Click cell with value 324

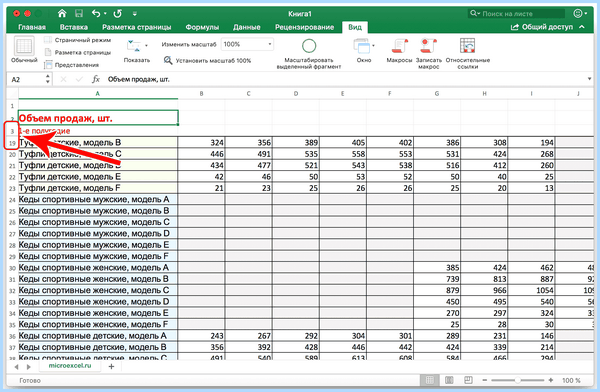pyautogui.click(x=201, y=142)
